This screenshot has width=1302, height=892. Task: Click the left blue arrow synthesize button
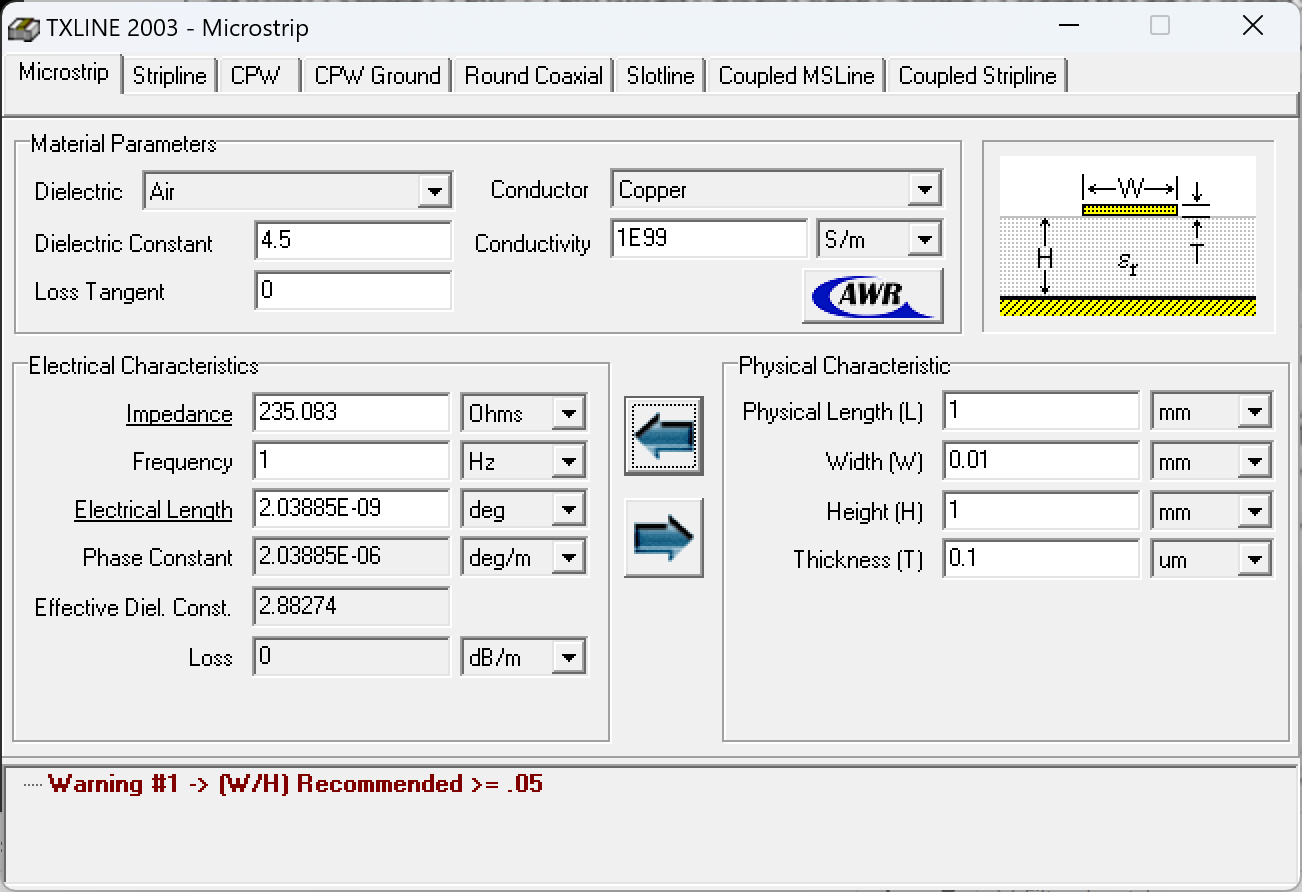click(x=664, y=435)
